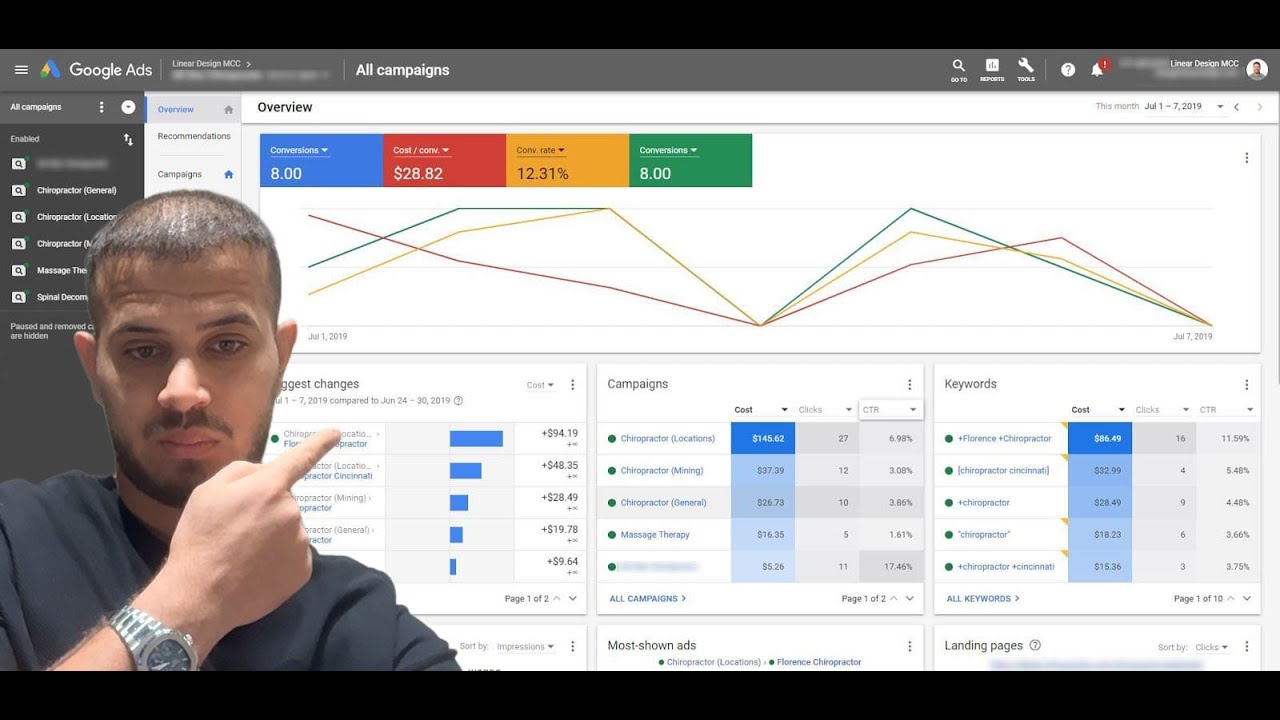1280x720 pixels.
Task: Open the account profile avatar
Action: tap(1257, 69)
